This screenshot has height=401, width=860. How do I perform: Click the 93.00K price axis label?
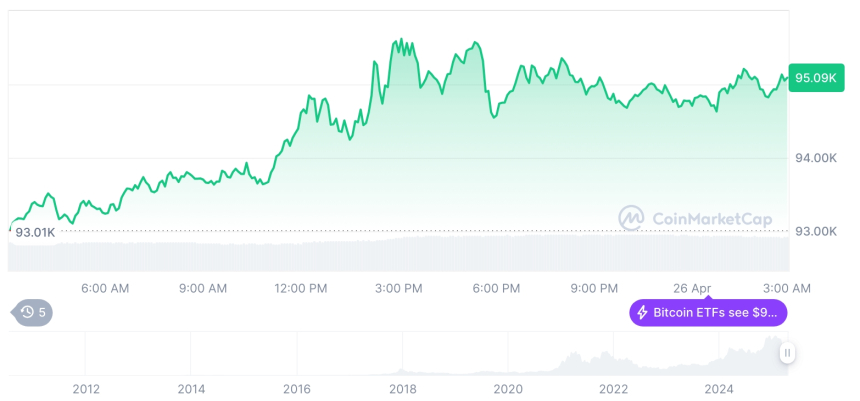[816, 231]
